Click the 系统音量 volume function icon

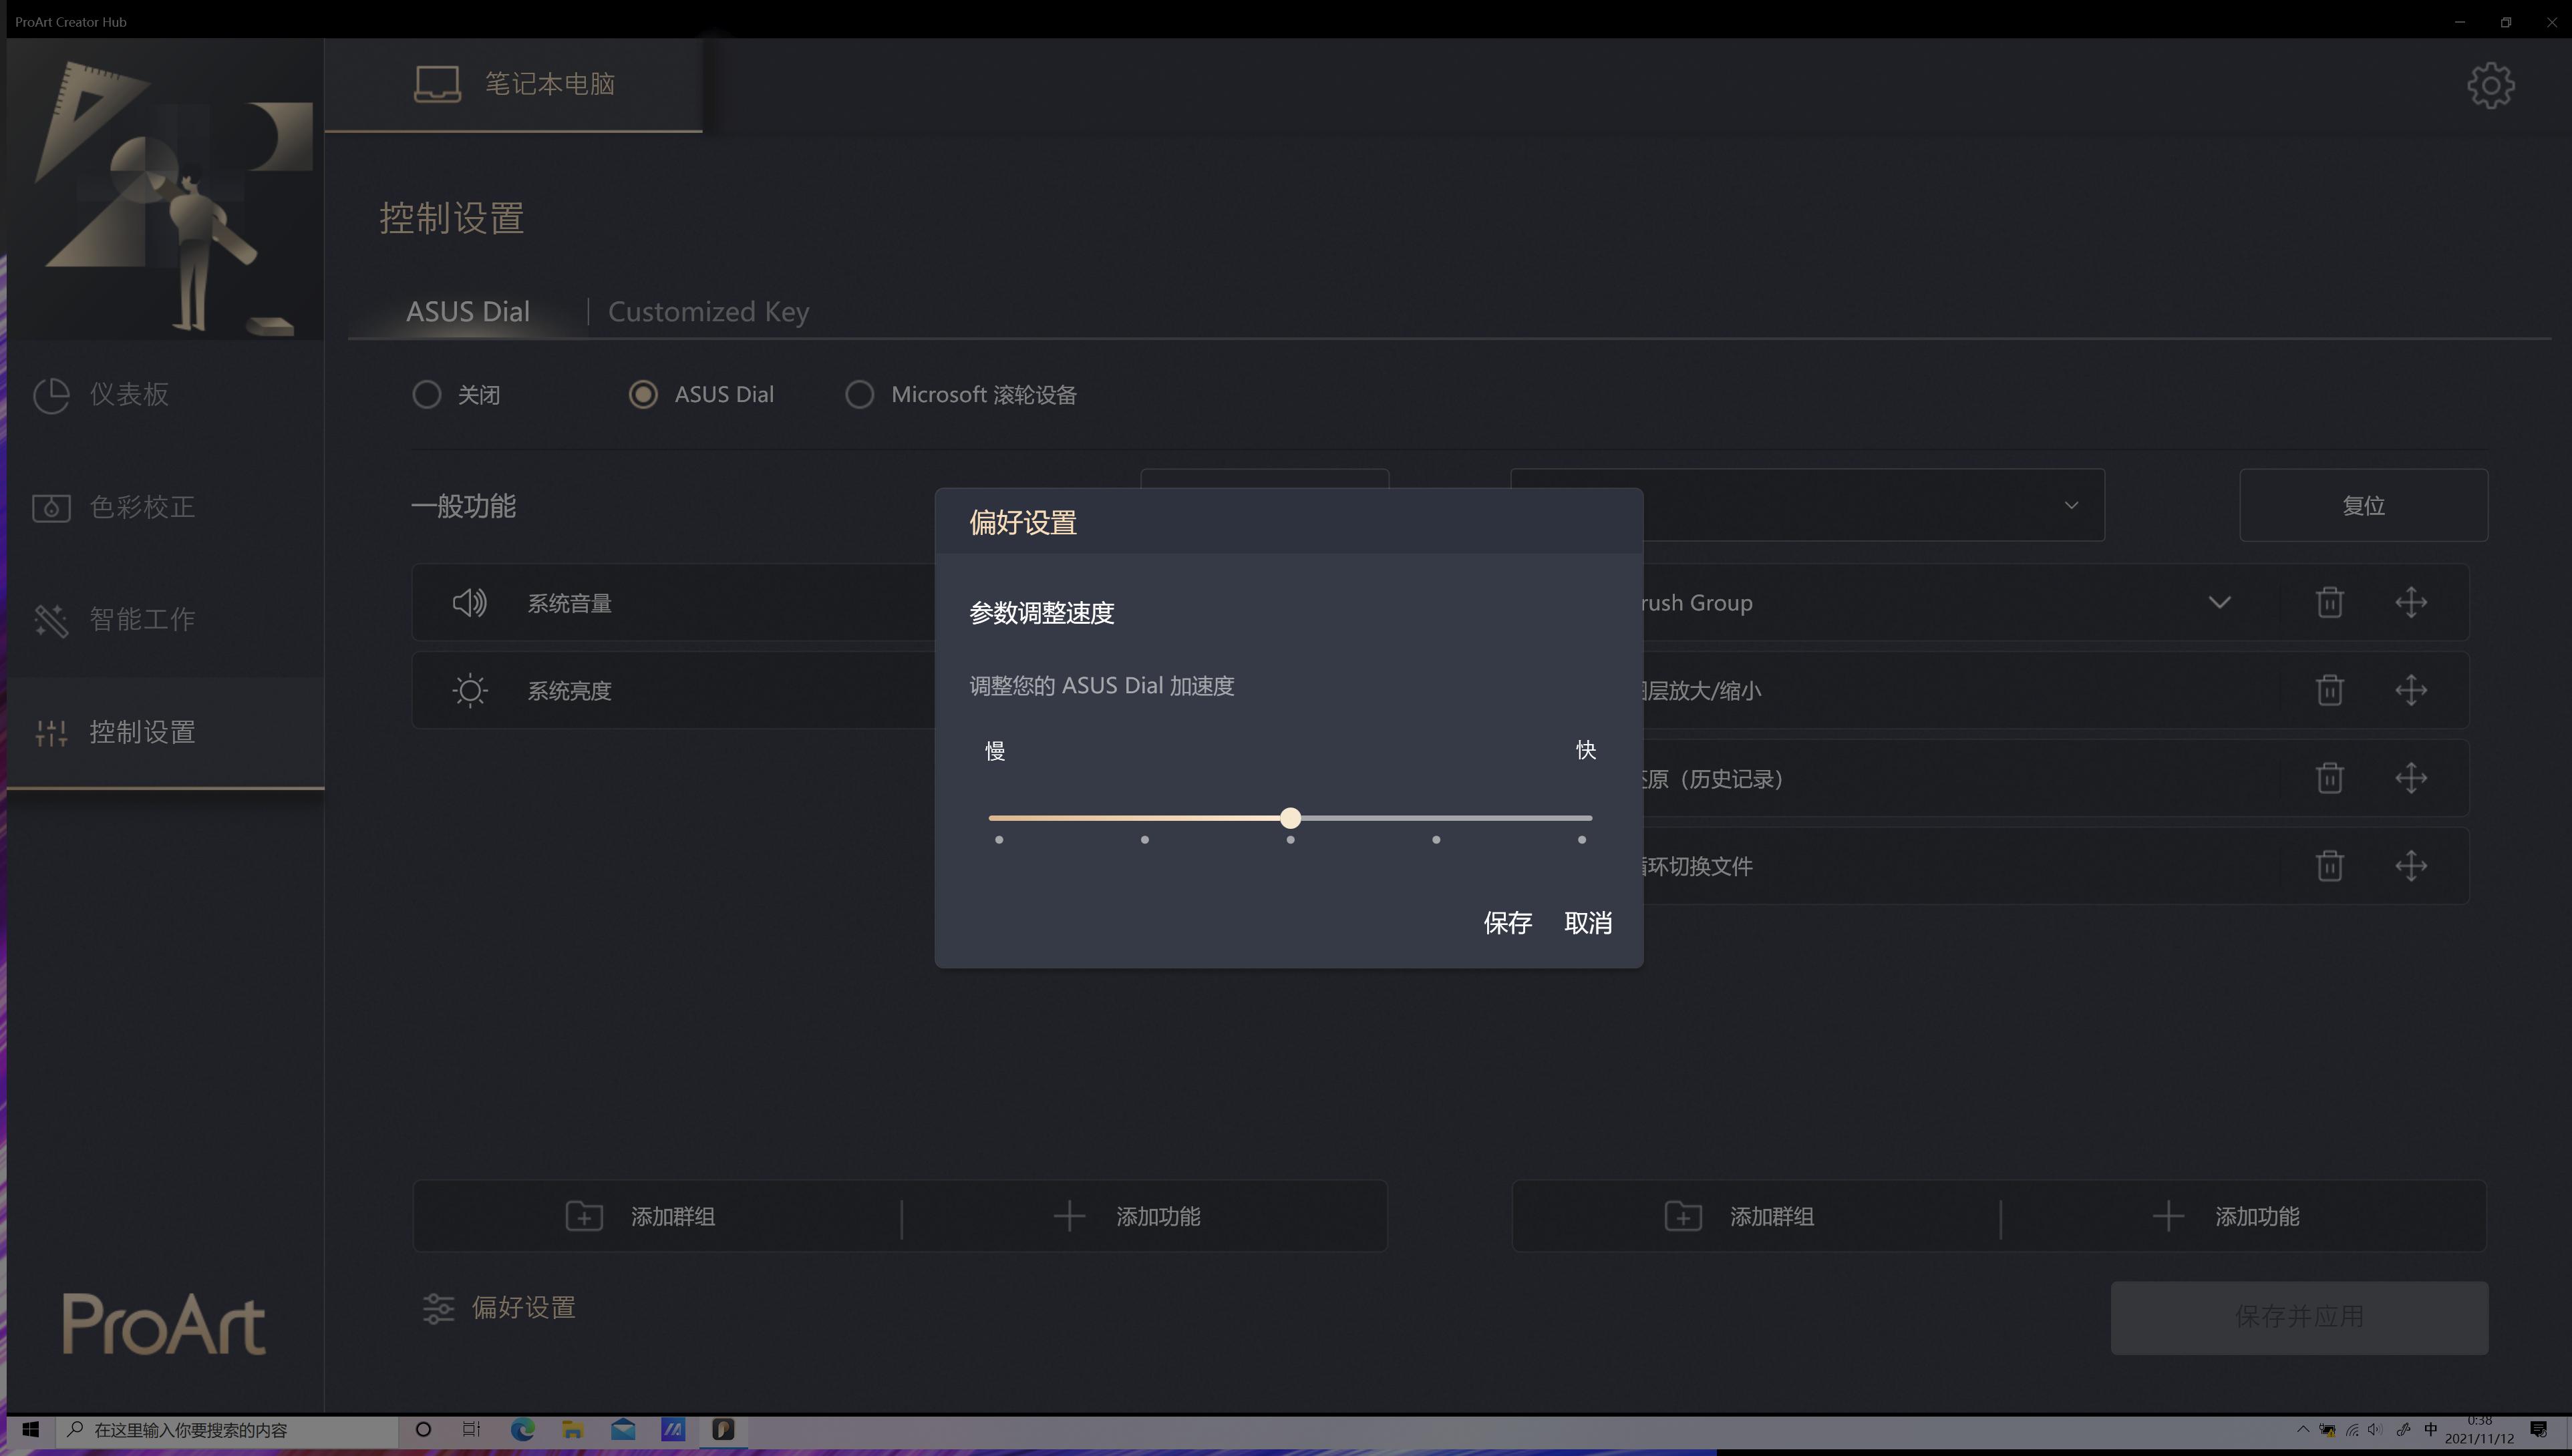469,602
